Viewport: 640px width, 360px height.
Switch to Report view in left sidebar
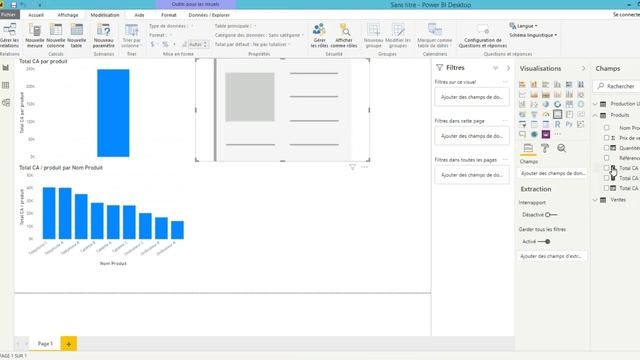6,68
